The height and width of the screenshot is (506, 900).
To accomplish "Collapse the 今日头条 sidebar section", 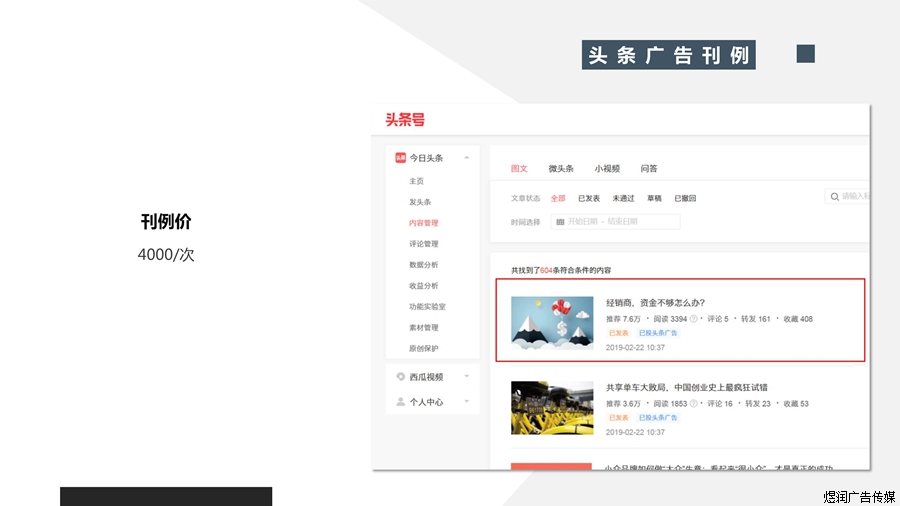I will (467, 158).
